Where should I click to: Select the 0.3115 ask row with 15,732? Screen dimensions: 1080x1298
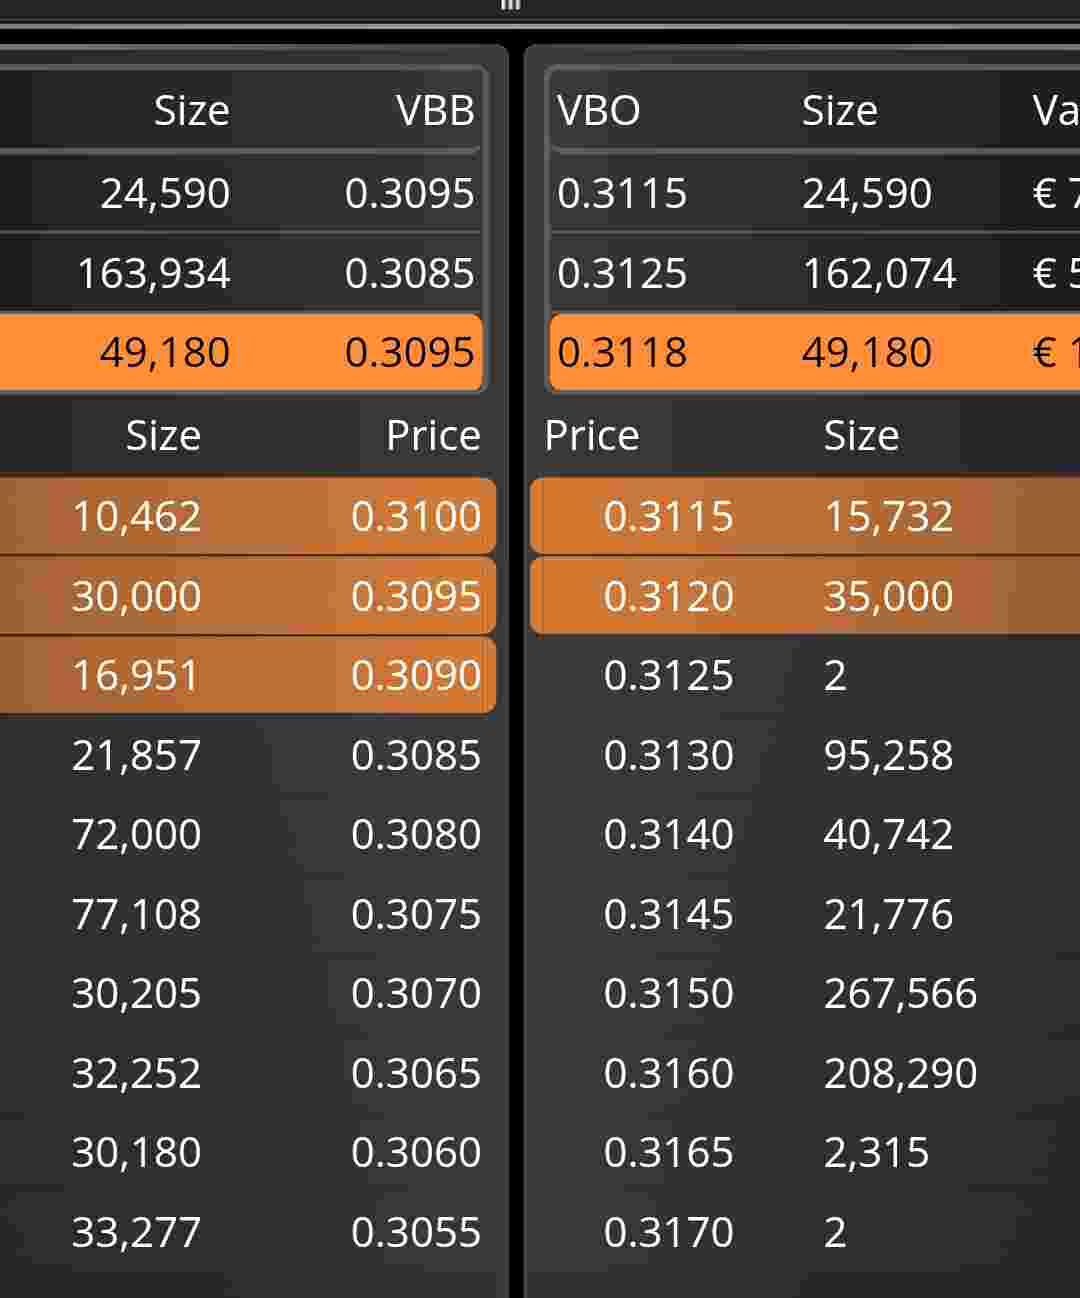pyautogui.click(x=805, y=516)
